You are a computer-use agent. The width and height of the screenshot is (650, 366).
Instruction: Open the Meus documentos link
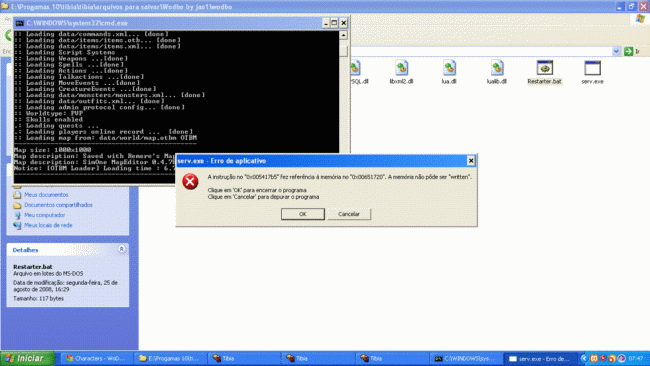click(46, 195)
